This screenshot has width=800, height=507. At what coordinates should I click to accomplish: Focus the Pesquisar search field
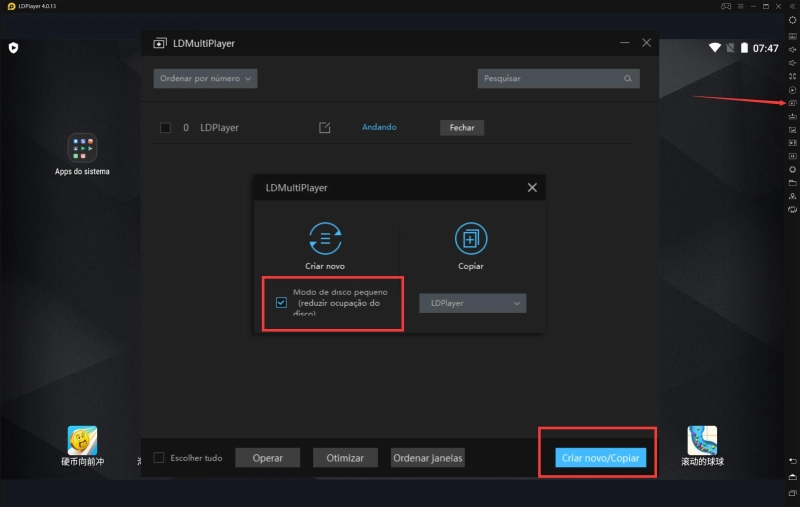coord(550,78)
